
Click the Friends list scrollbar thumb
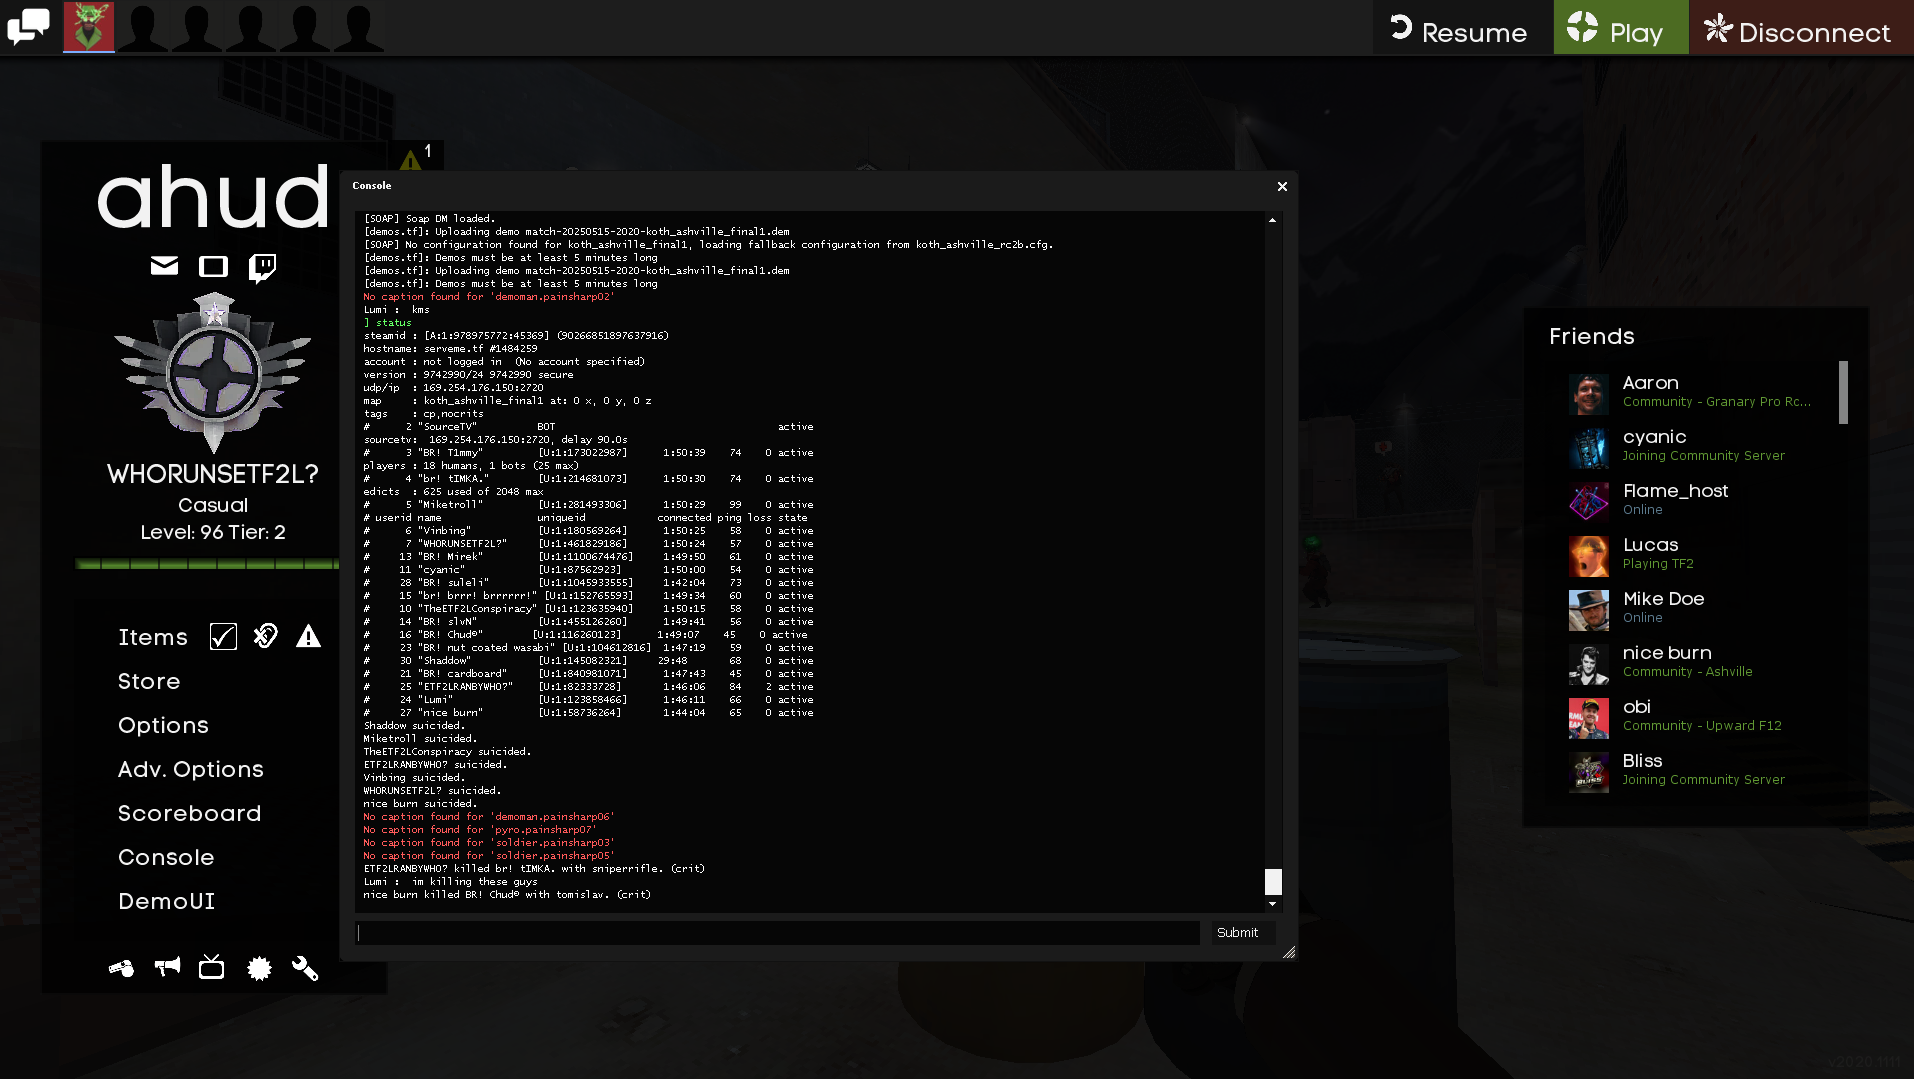(x=1842, y=392)
